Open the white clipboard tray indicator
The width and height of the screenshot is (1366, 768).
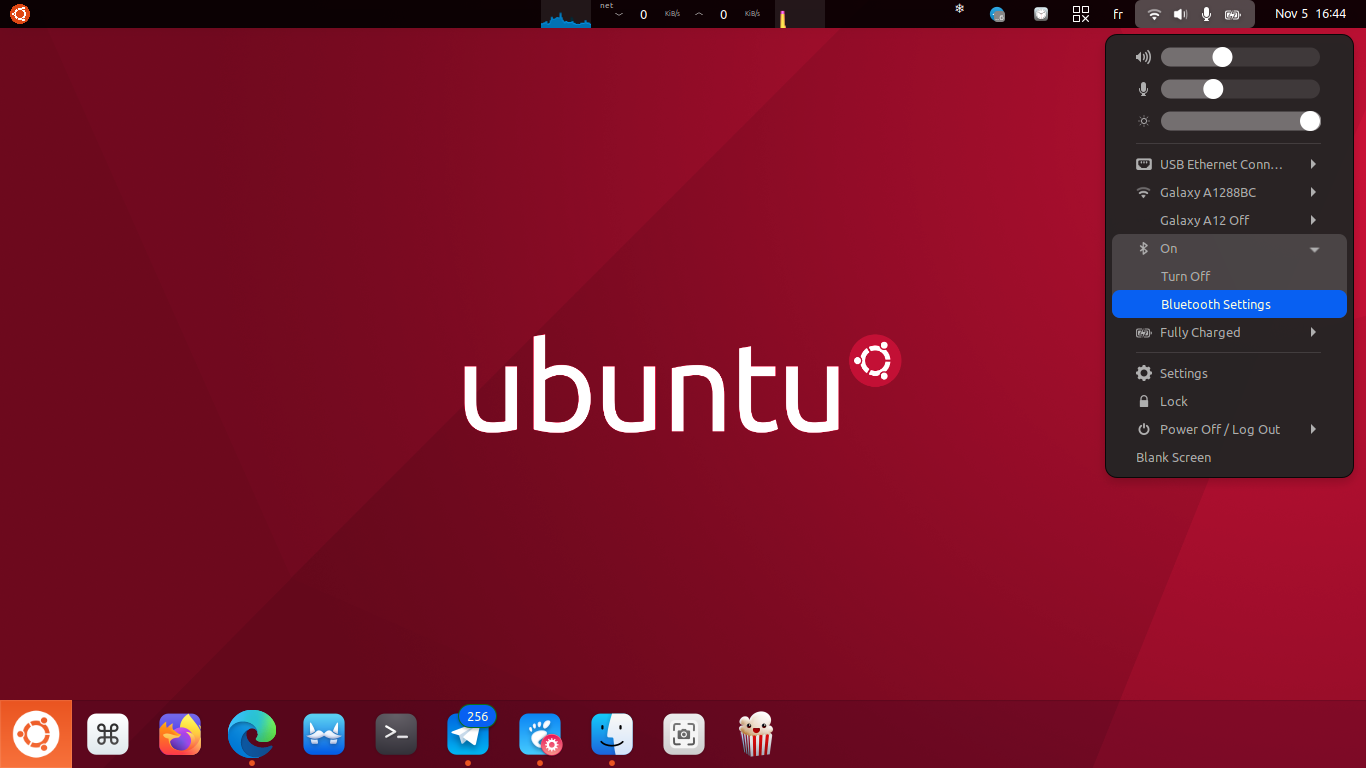click(x=1041, y=14)
